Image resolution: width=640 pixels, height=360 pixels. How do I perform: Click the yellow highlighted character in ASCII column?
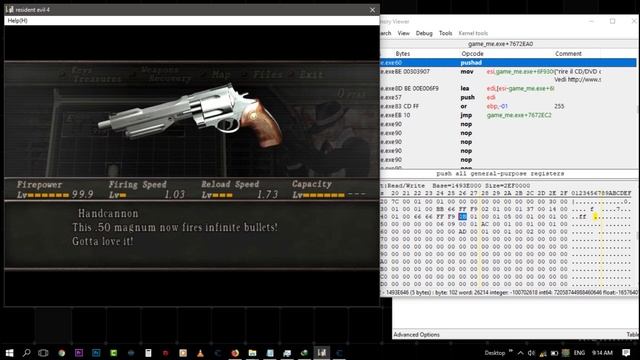click(x=596, y=217)
